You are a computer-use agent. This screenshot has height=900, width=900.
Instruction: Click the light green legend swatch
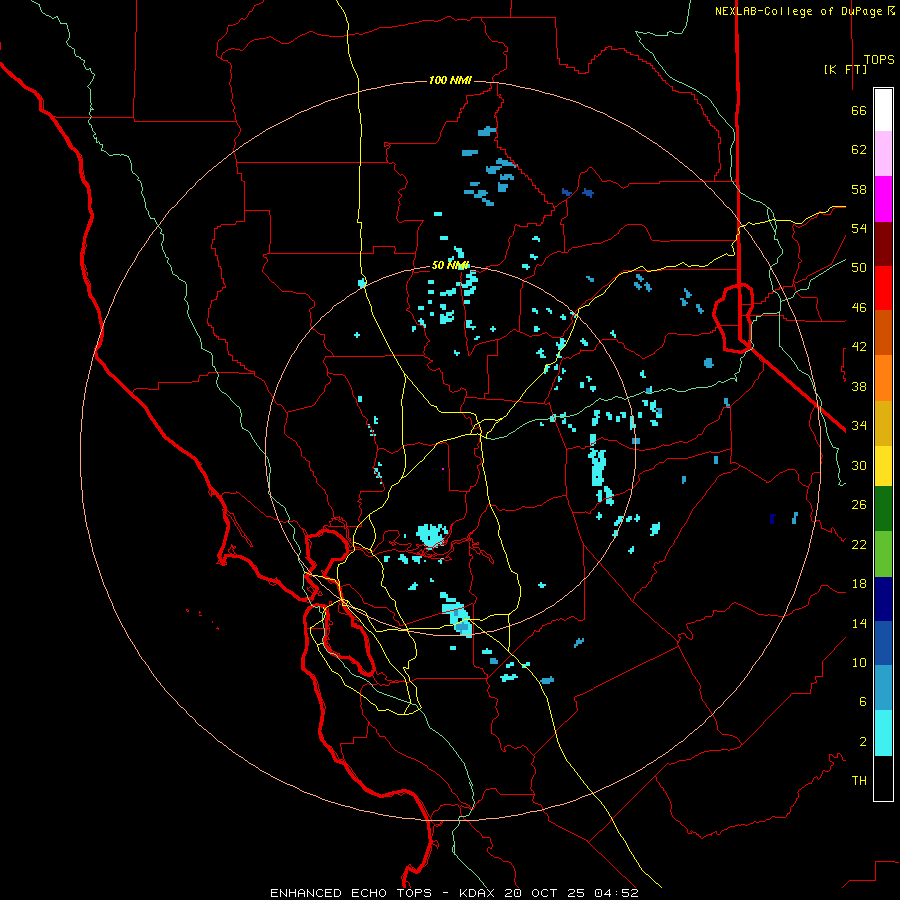coord(883,554)
